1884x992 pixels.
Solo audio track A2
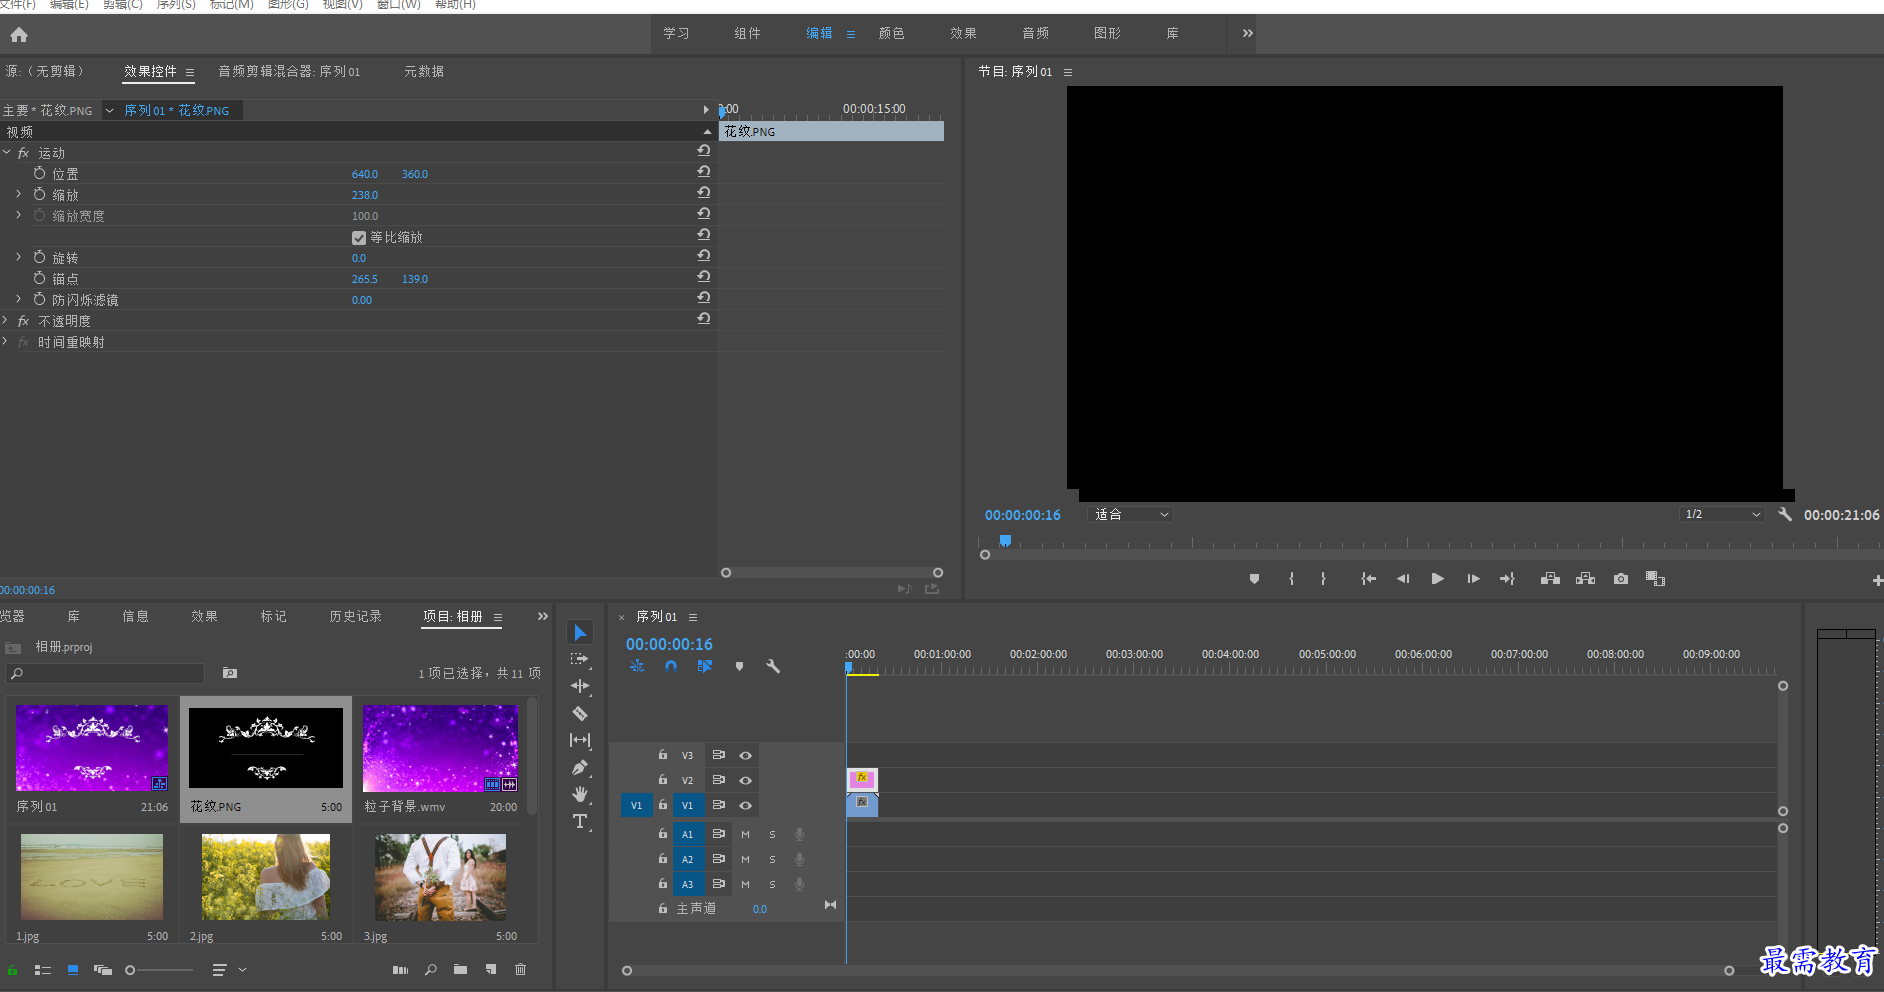(x=772, y=859)
